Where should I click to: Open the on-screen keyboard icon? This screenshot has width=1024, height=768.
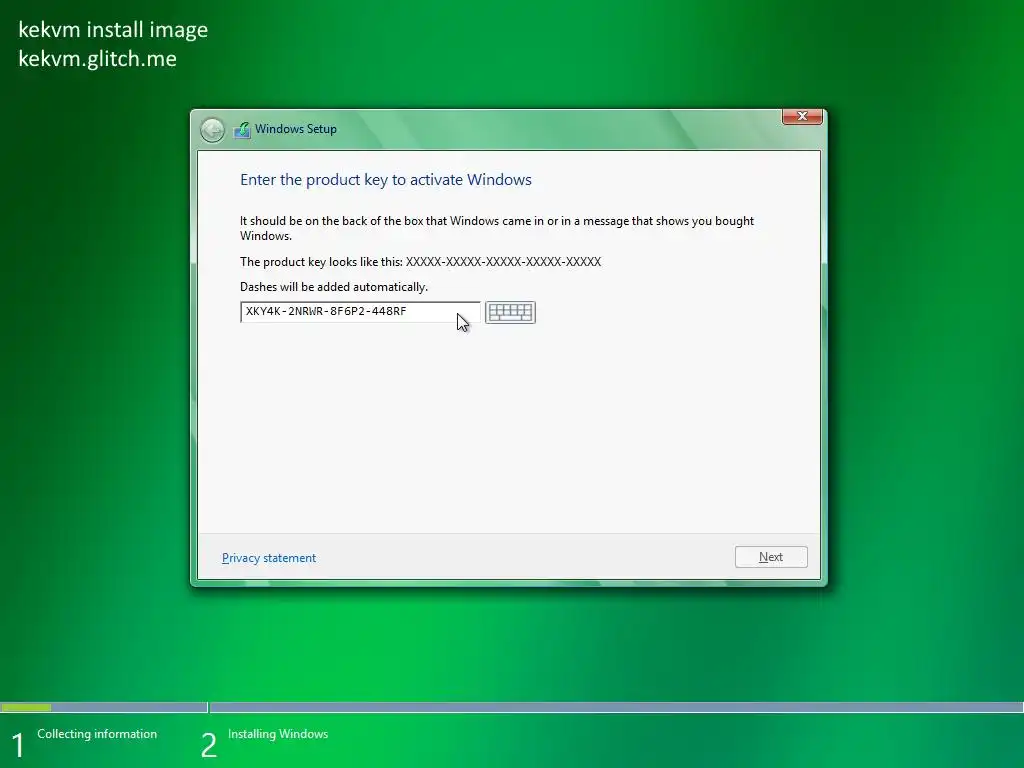511,312
